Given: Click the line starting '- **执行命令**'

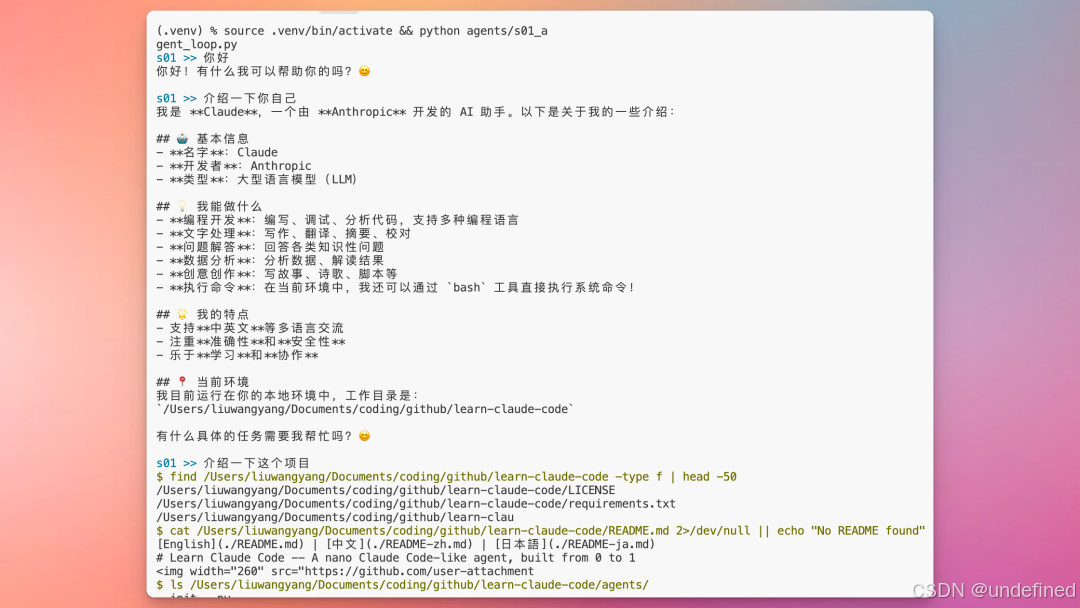Looking at the screenshot, I should click(395, 288).
